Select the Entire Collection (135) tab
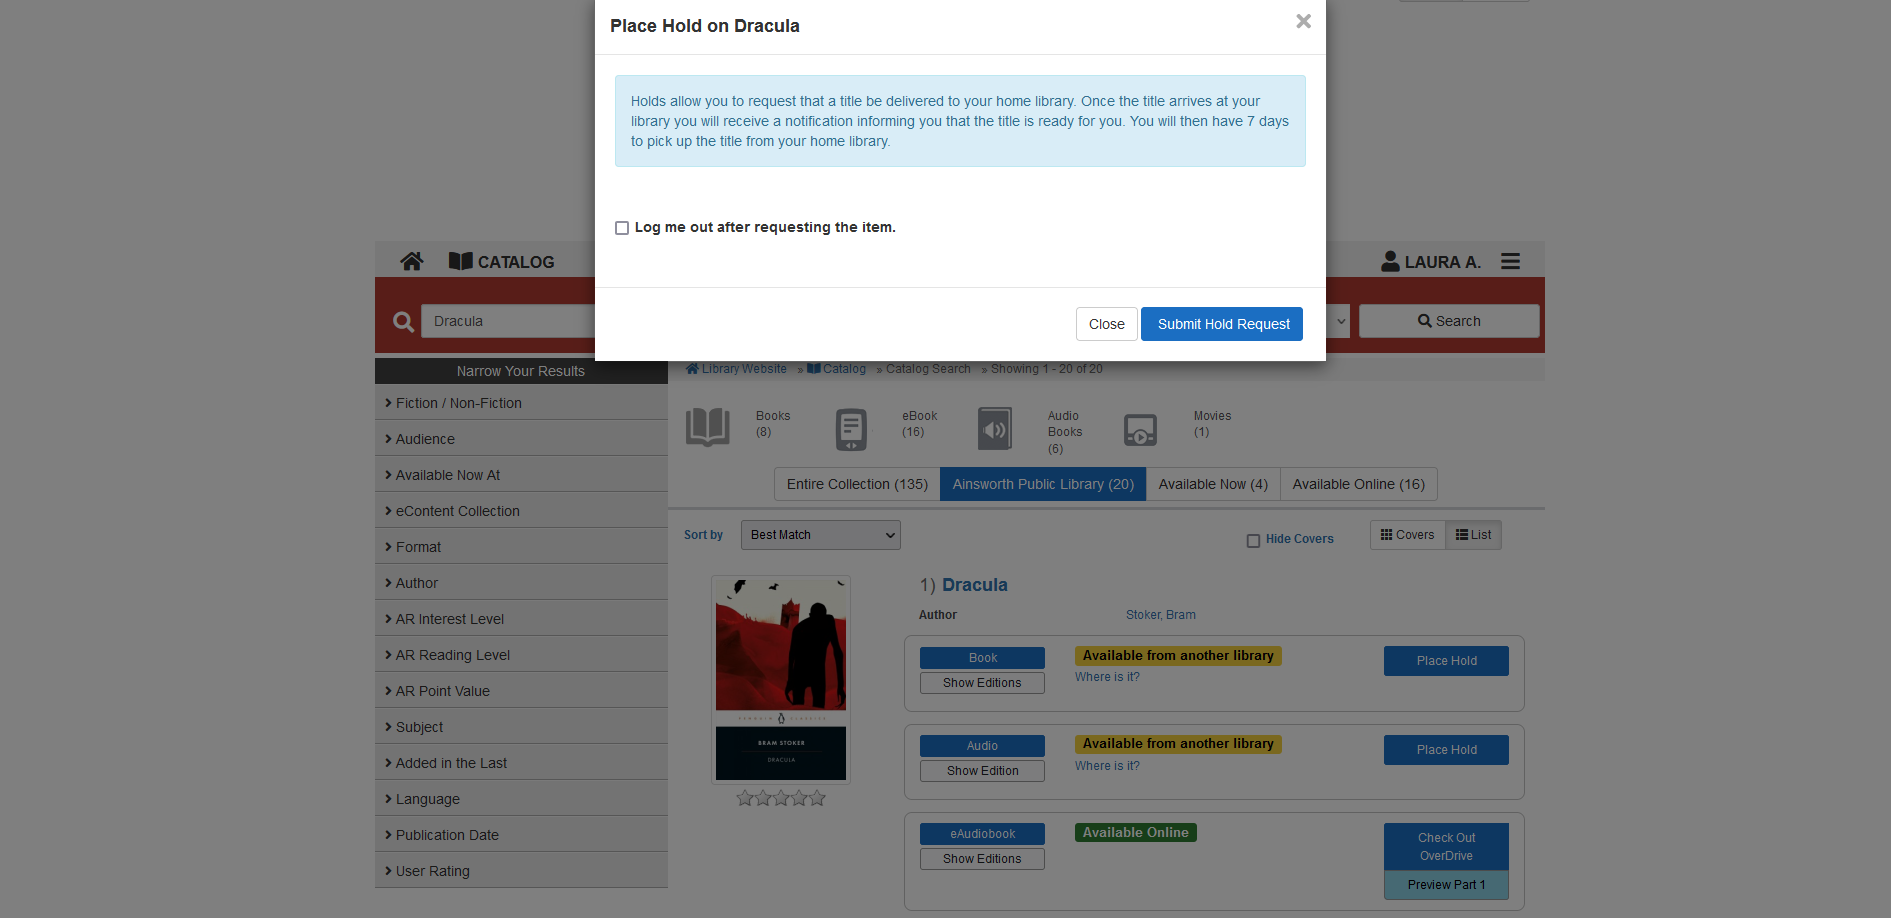This screenshot has height=918, width=1891. [857, 484]
